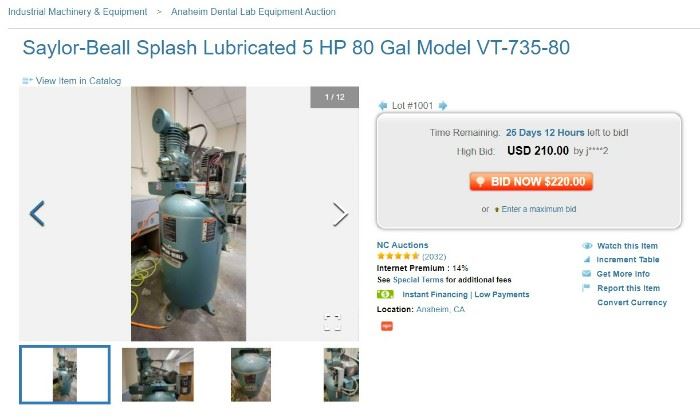Open Anaheim Dental Lab Equipment Auction breadcrumb
This screenshot has width=700, height=418.
[x=253, y=12]
